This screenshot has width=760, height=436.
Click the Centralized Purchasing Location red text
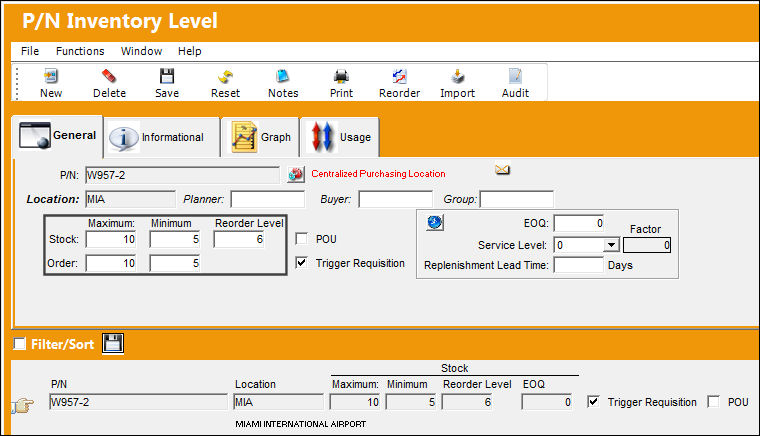[378, 173]
